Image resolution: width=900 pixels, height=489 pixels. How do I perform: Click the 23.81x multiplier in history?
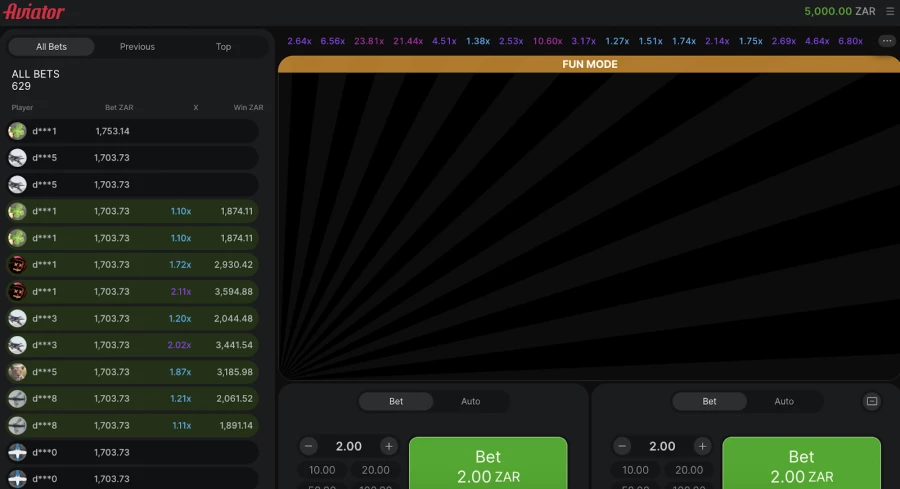[369, 41]
